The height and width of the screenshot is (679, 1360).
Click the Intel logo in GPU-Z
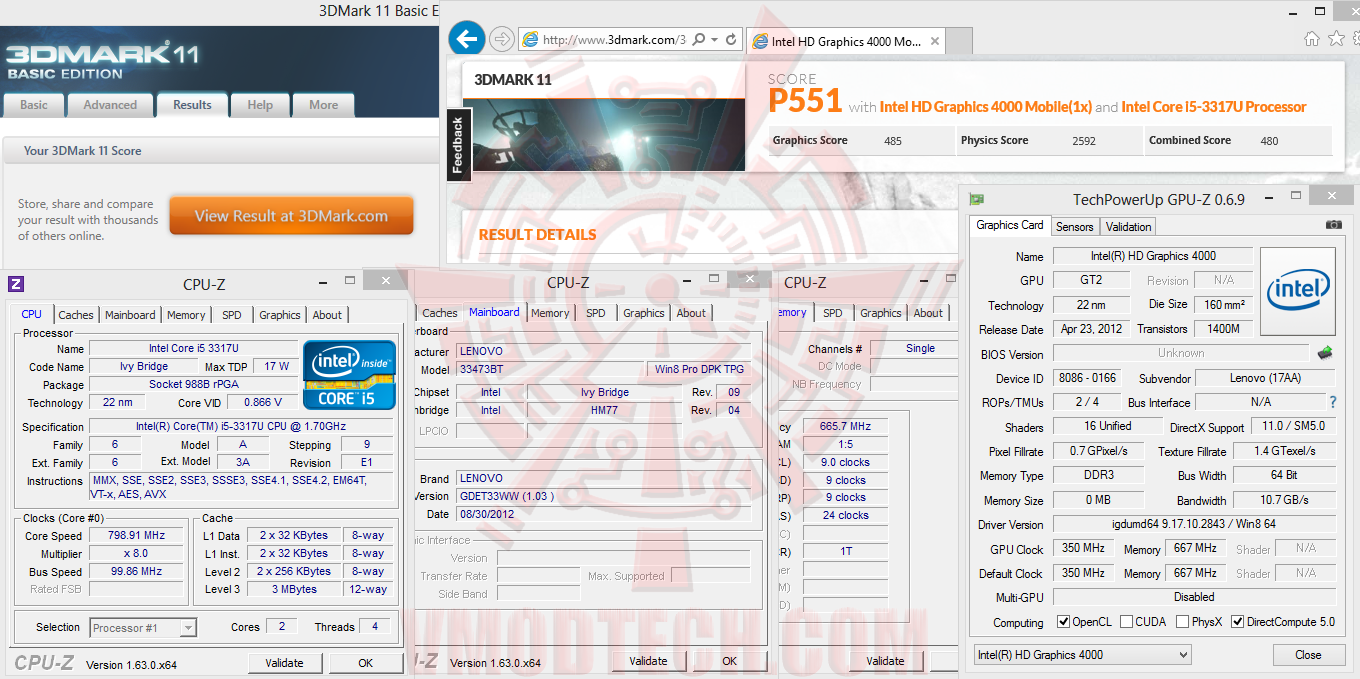coord(1298,291)
